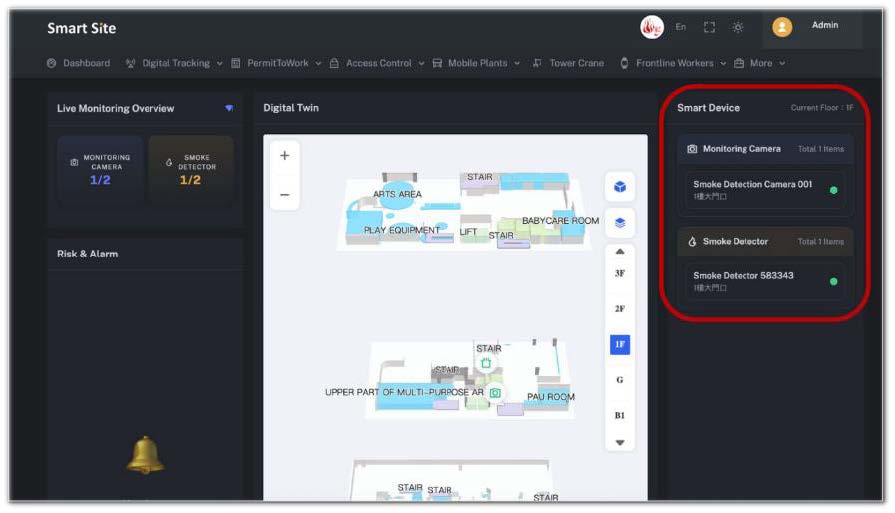895x513 pixels.
Task: Click the PAU ROOM label
Action: point(551,397)
